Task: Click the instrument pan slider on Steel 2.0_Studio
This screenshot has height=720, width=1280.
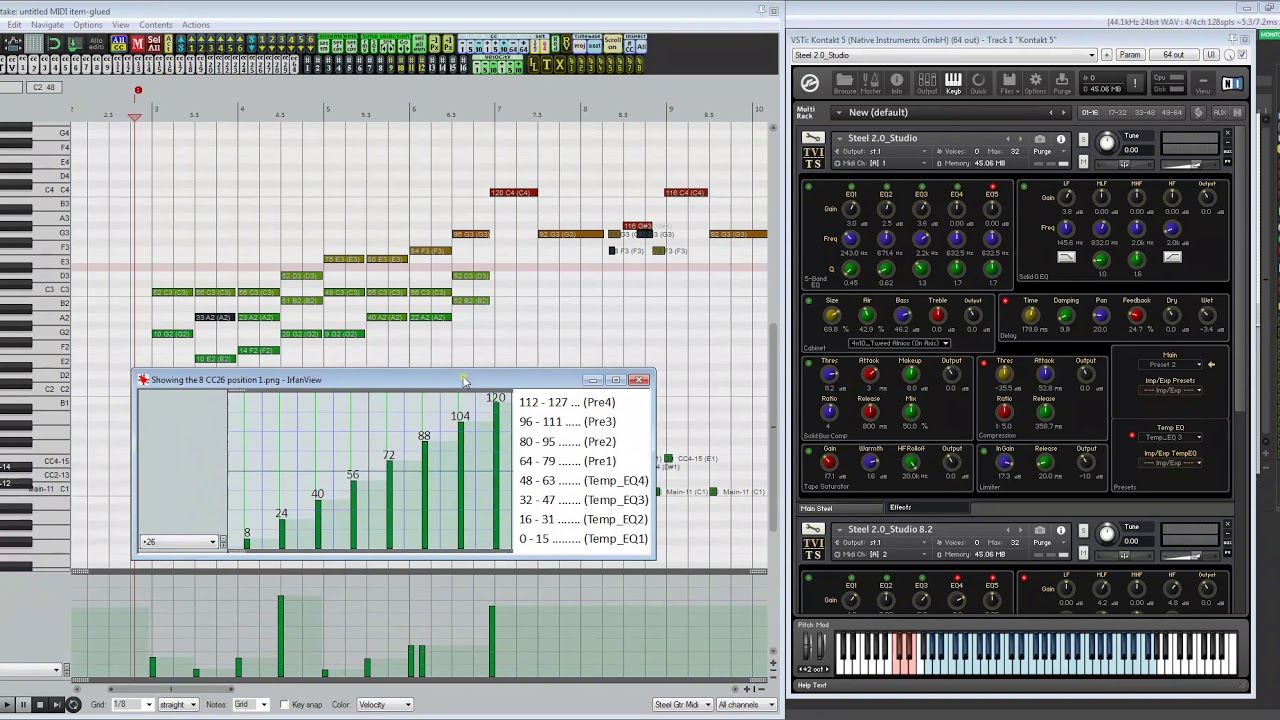Action: pos(1125,164)
